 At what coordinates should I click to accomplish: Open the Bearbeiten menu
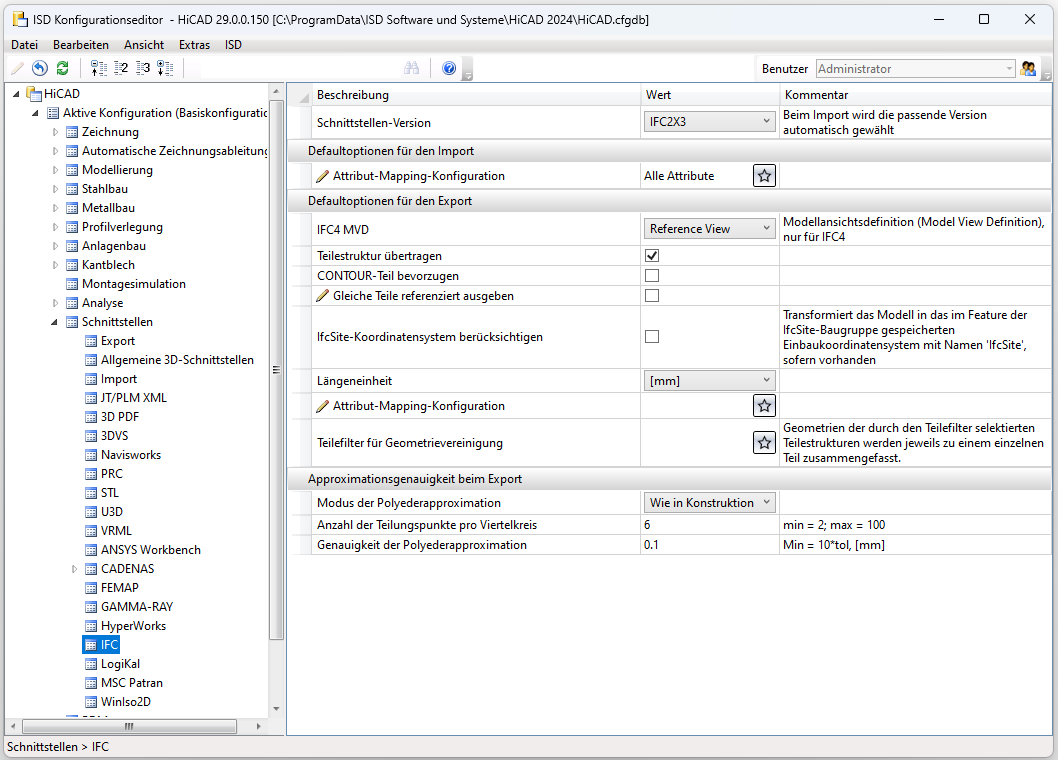[81, 45]
